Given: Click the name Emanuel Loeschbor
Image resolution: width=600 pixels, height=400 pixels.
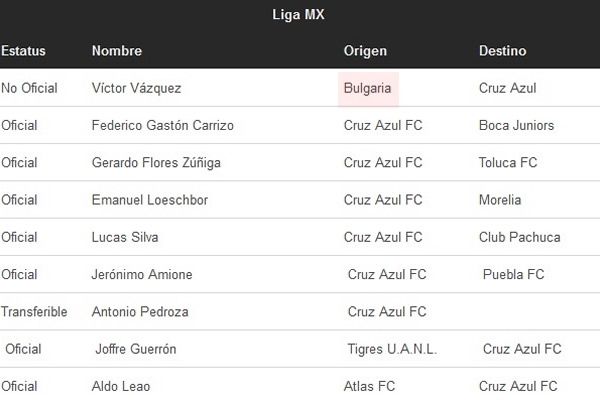Looking at the screenshot, I should (x=150, y=200).
